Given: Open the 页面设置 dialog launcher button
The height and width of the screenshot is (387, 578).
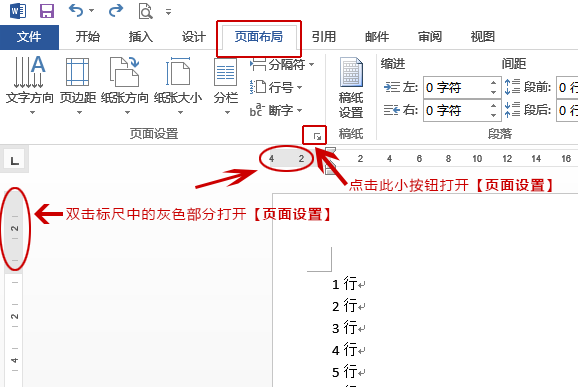Looking at the screenshot, I should point(317,137).
